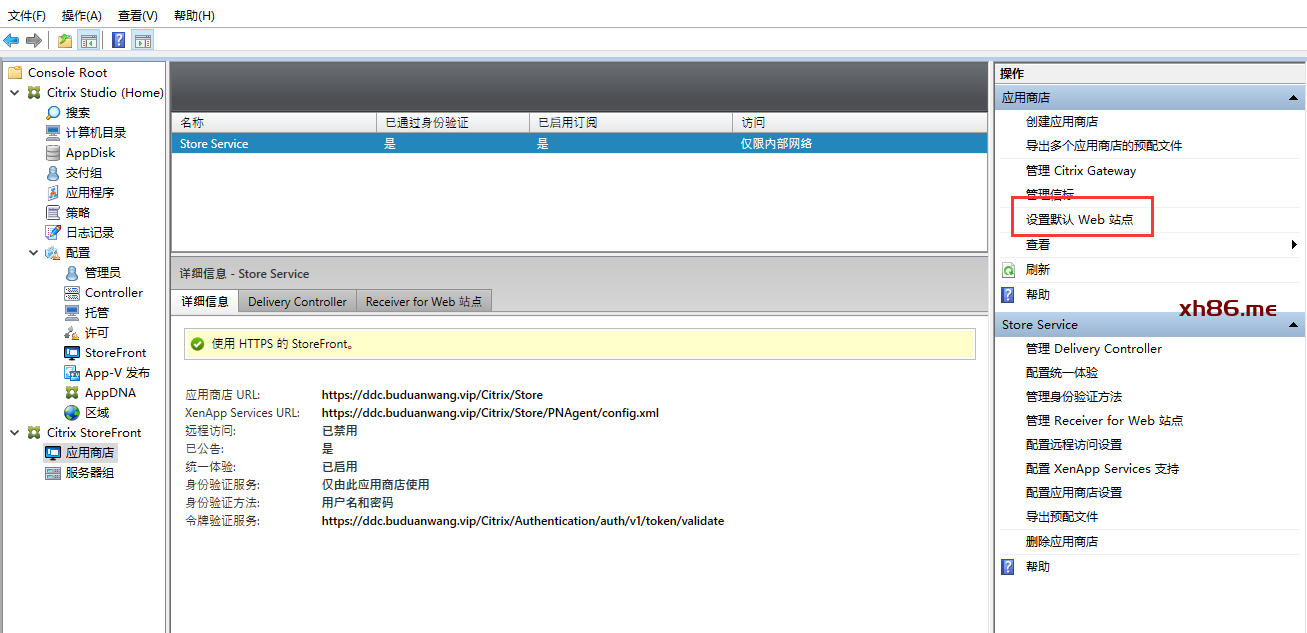Switch to the 详细信息 tab

pyautogui.click(x=205, y=301)
